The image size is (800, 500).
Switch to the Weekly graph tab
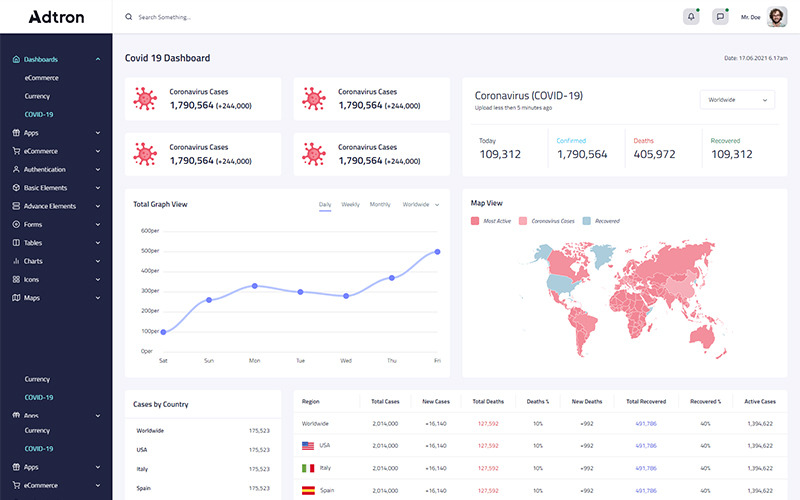[350, 204]
